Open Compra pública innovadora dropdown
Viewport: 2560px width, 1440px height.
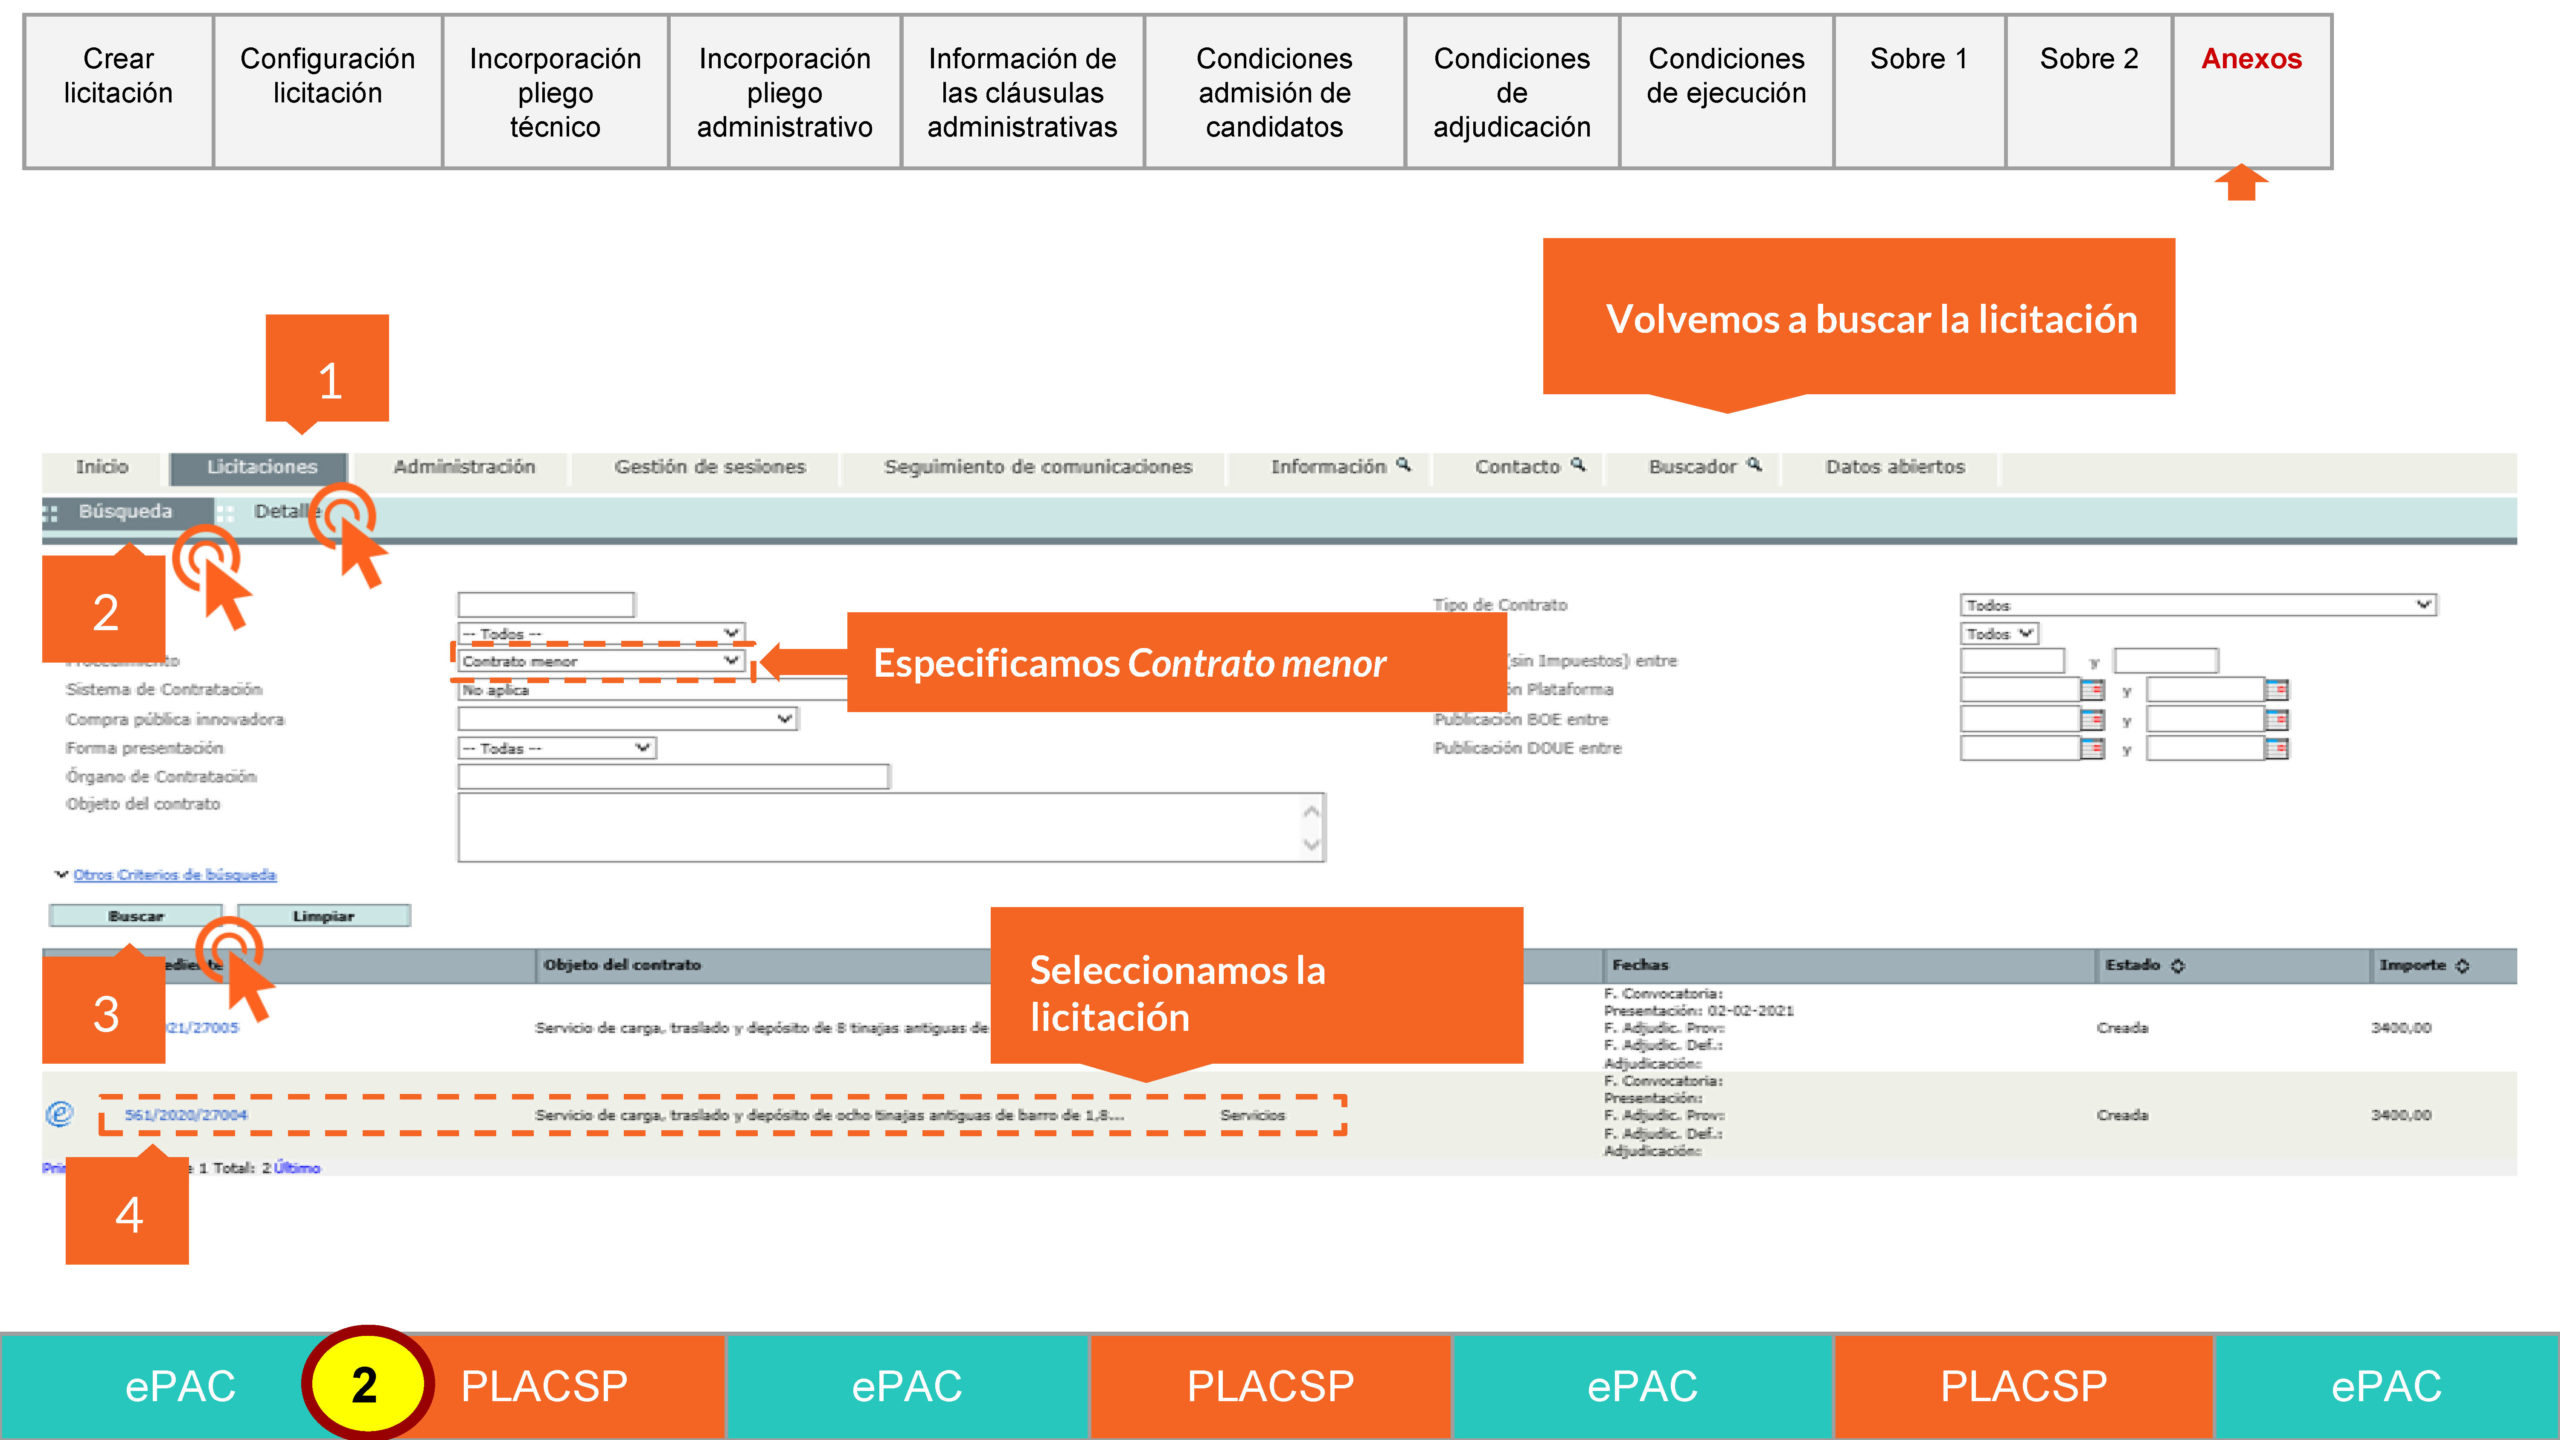[627, 719]
